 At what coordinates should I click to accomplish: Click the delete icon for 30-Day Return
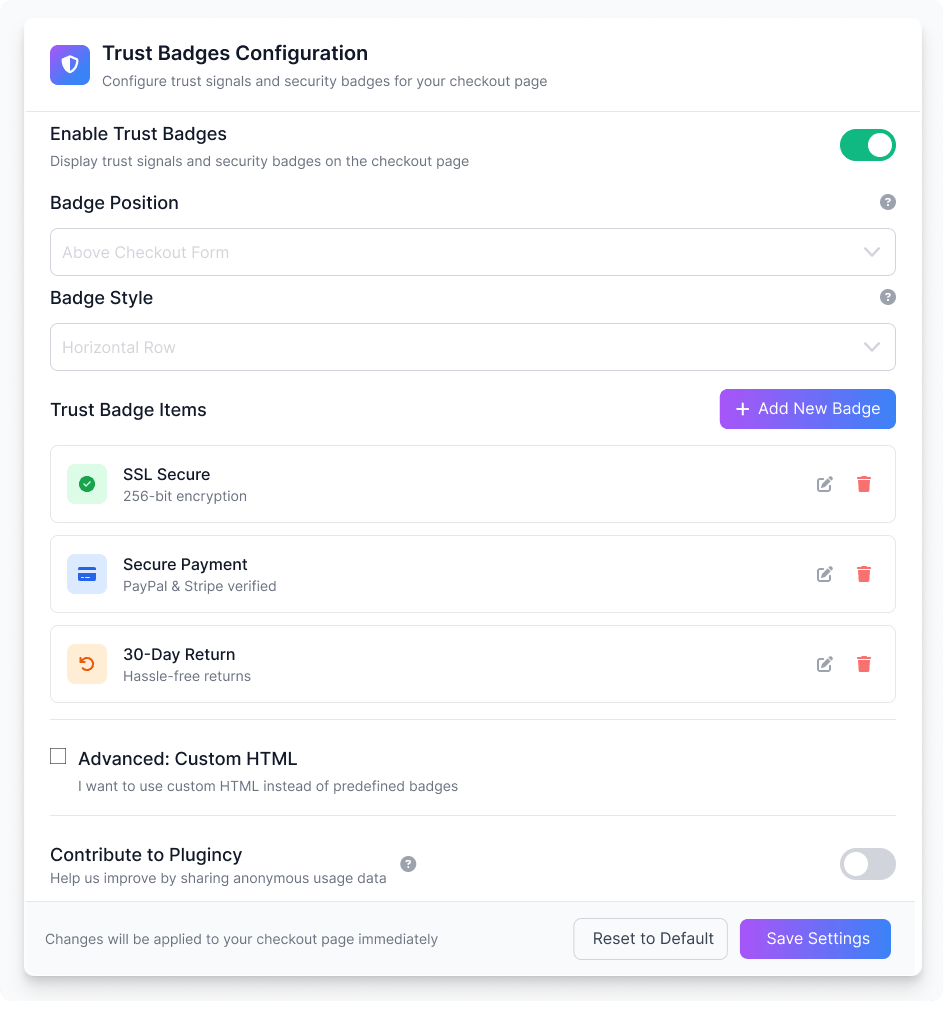[864, 664]
